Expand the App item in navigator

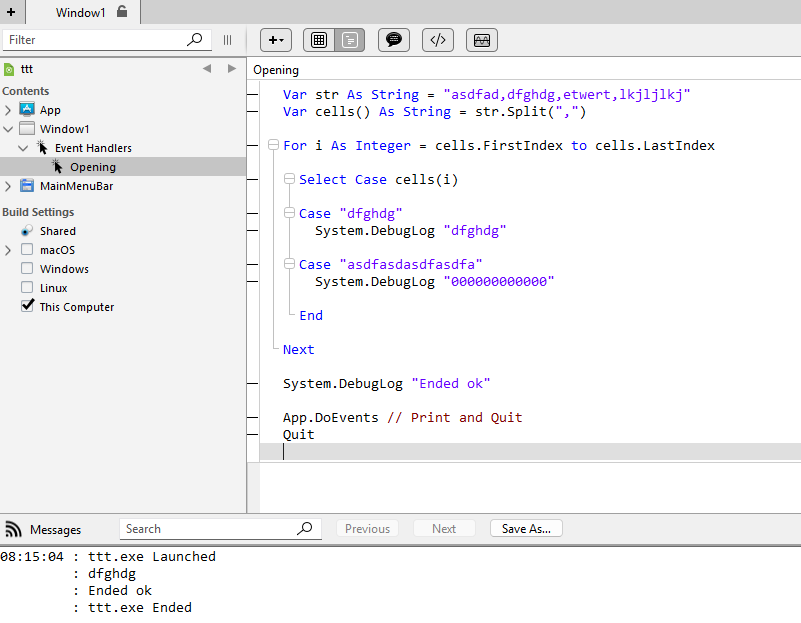pyautogui.click(x=8, y=110)
